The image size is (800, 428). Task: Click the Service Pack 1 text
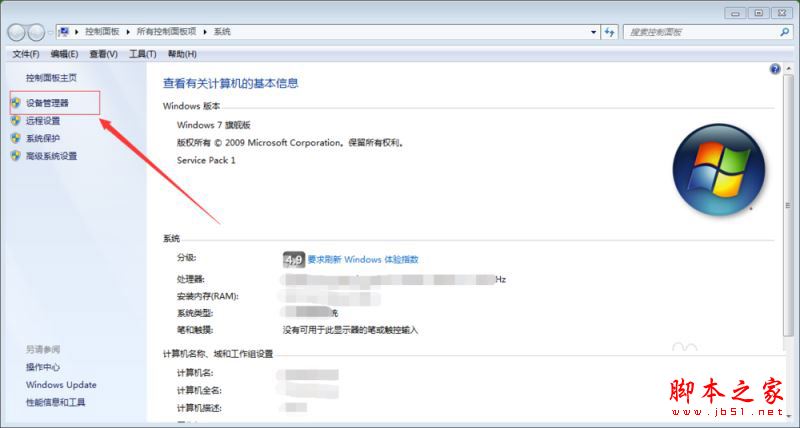point(206,160)
